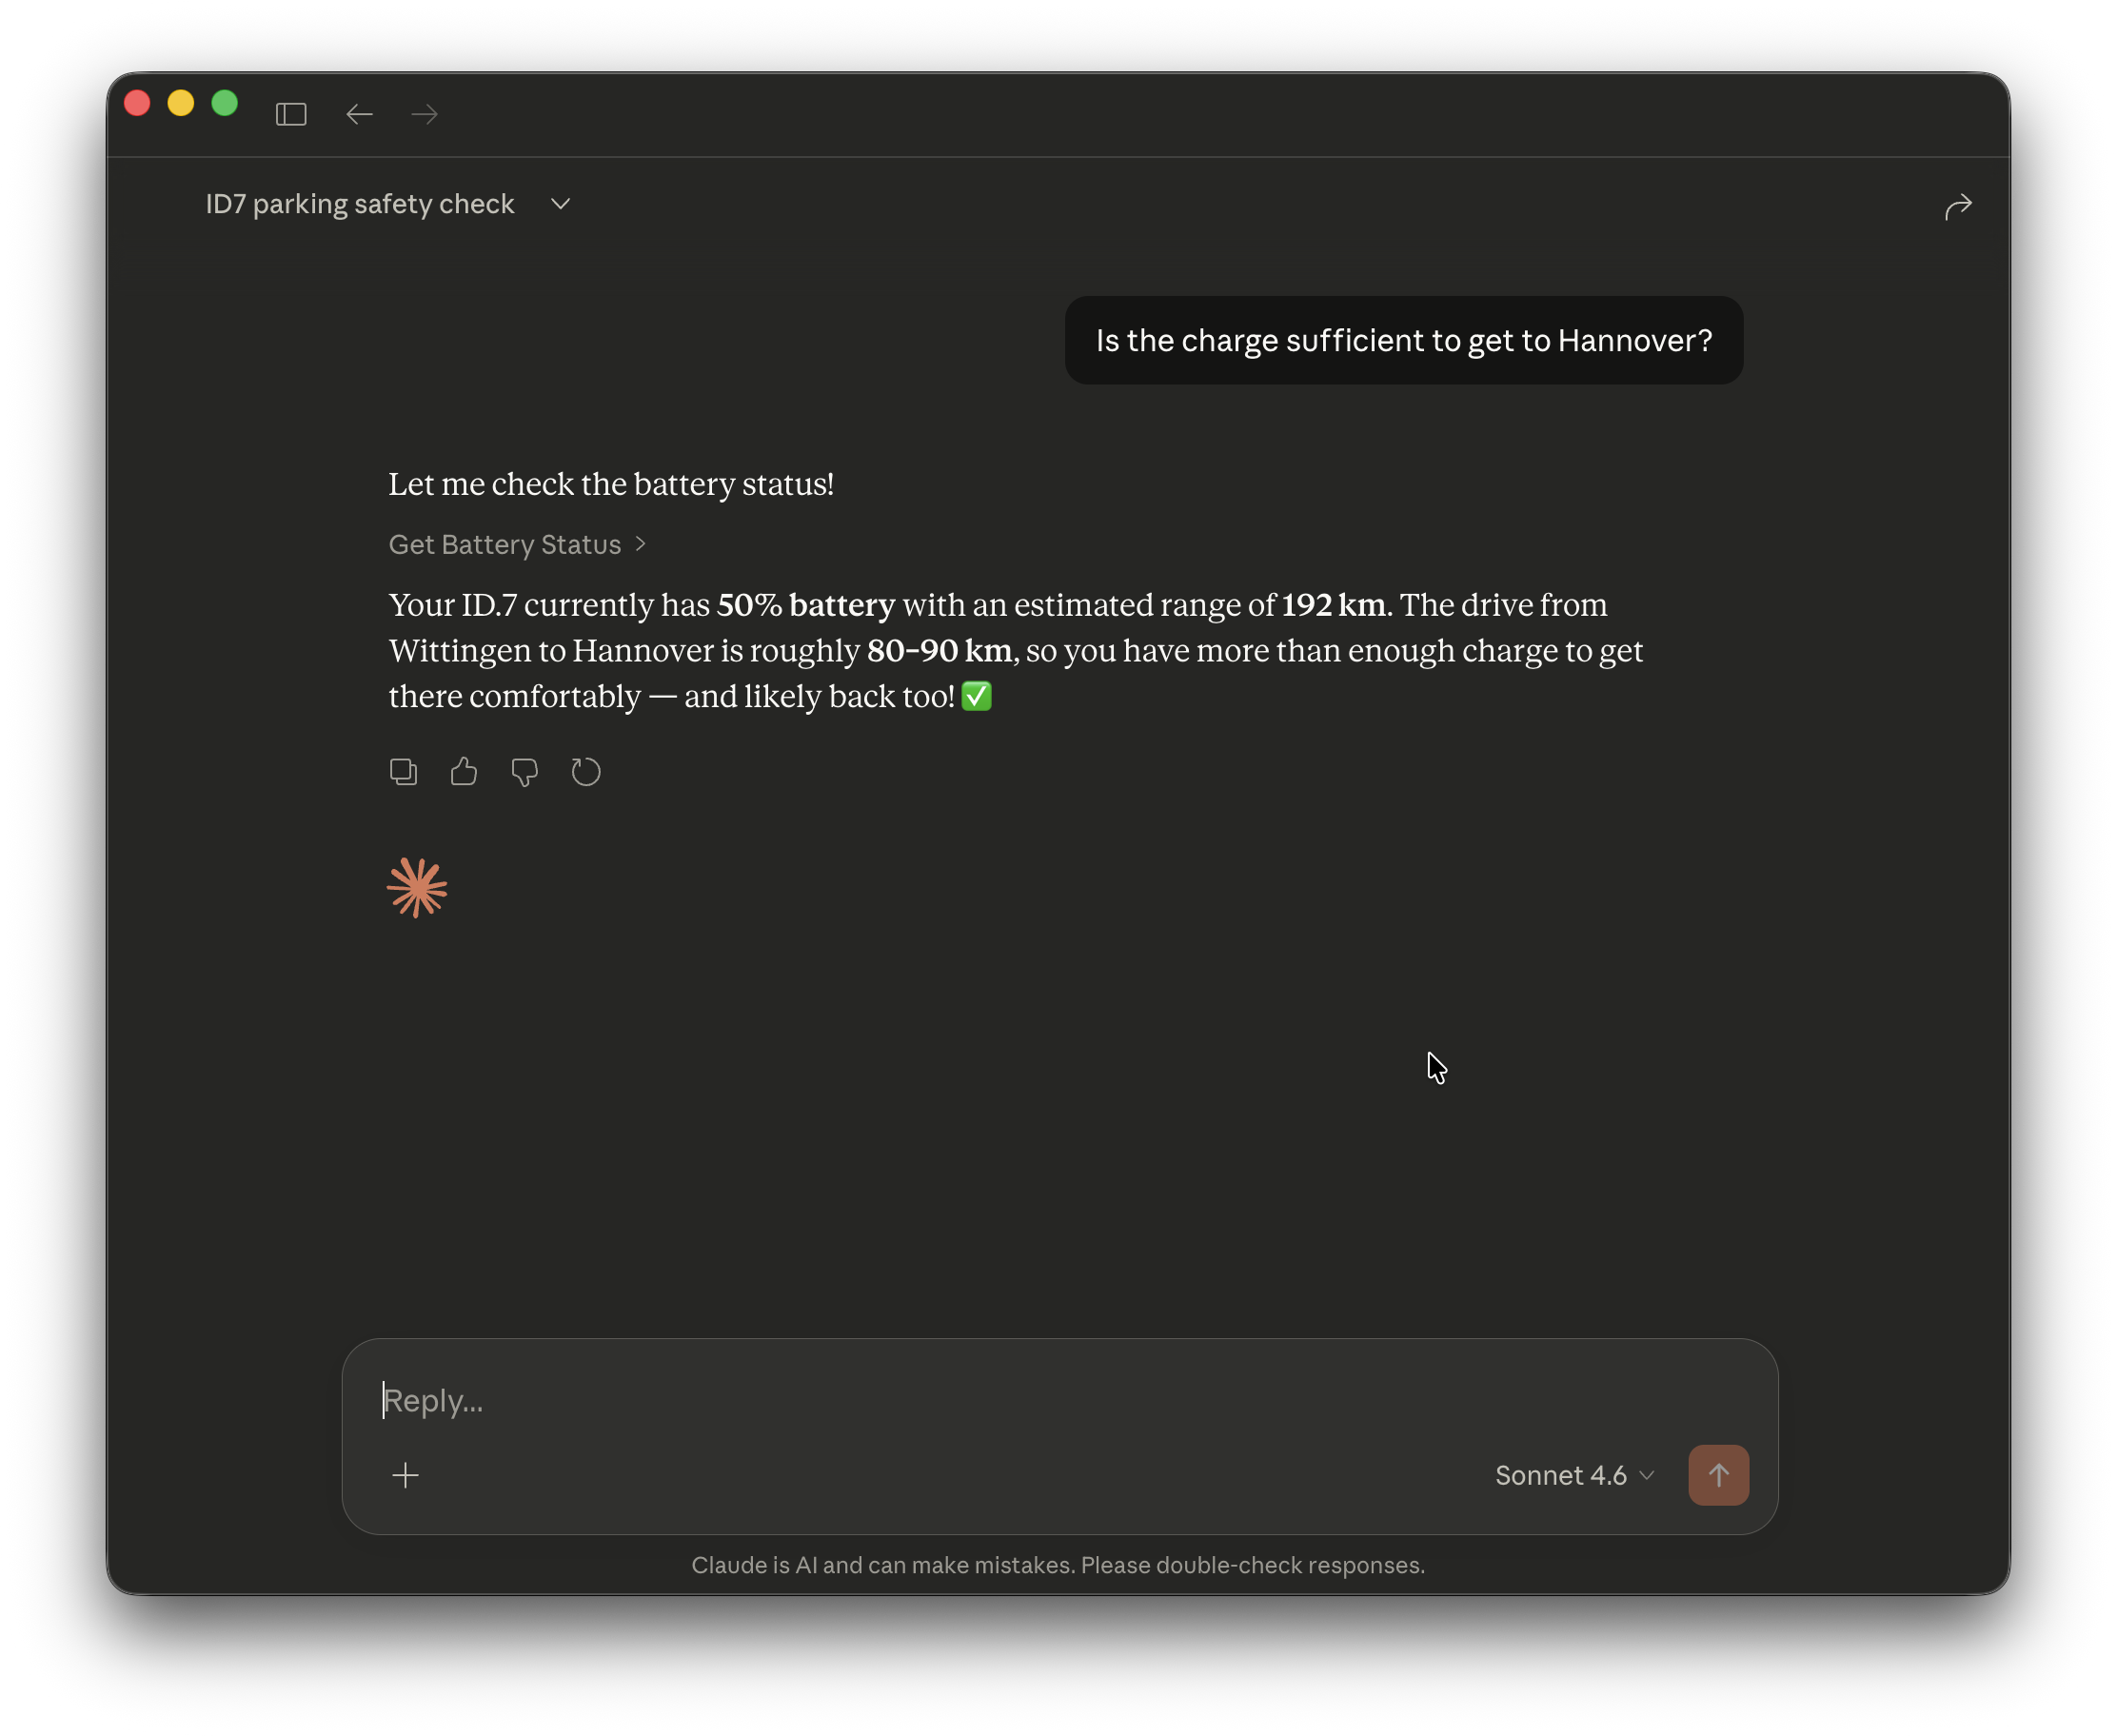Click the bold '192 km' range value

point(1333,605)
